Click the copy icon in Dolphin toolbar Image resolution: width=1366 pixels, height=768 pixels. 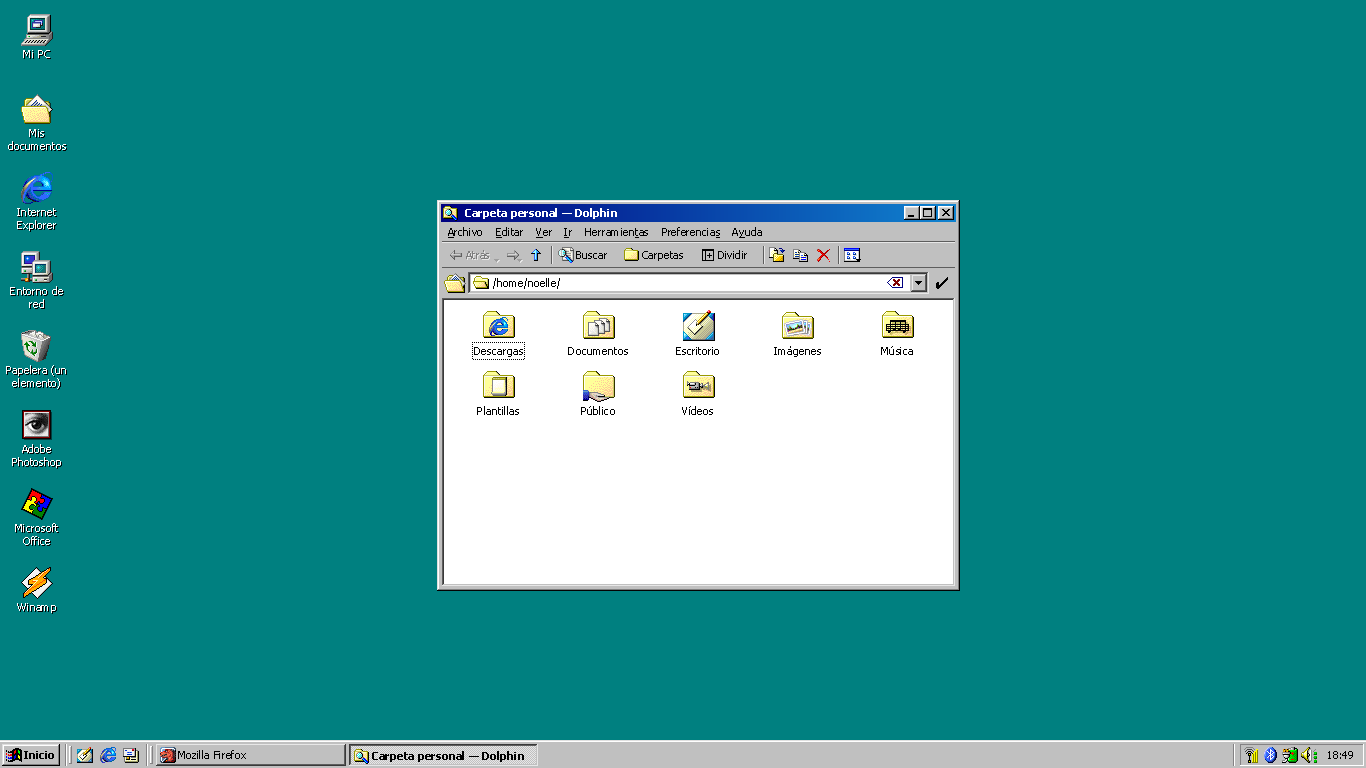point(800,255)
